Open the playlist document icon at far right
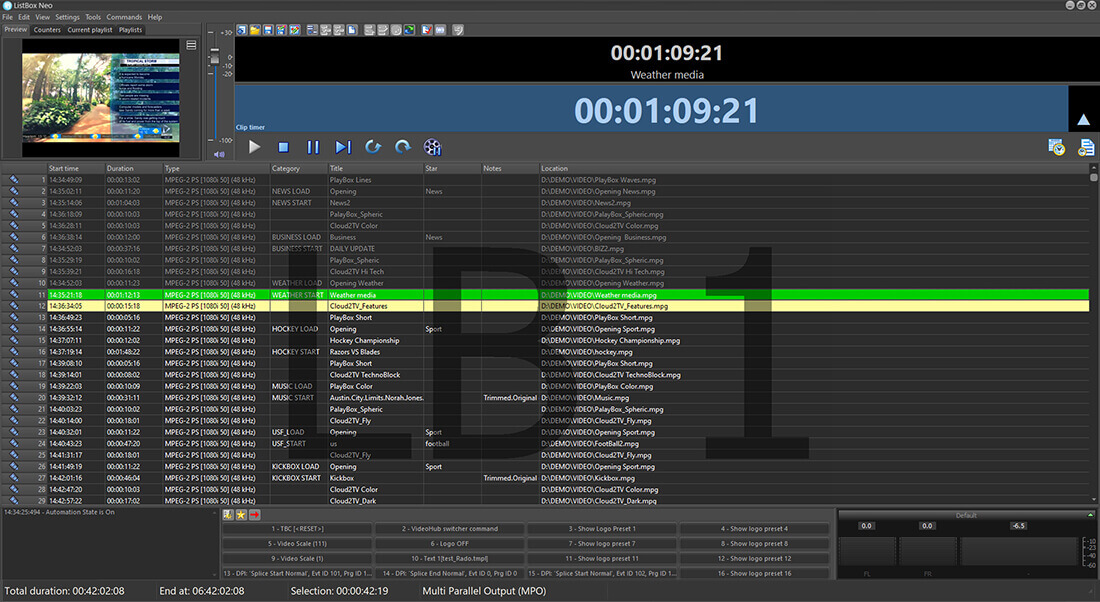The height and width of the screenshot is (602, 1100). [1086, 147]
